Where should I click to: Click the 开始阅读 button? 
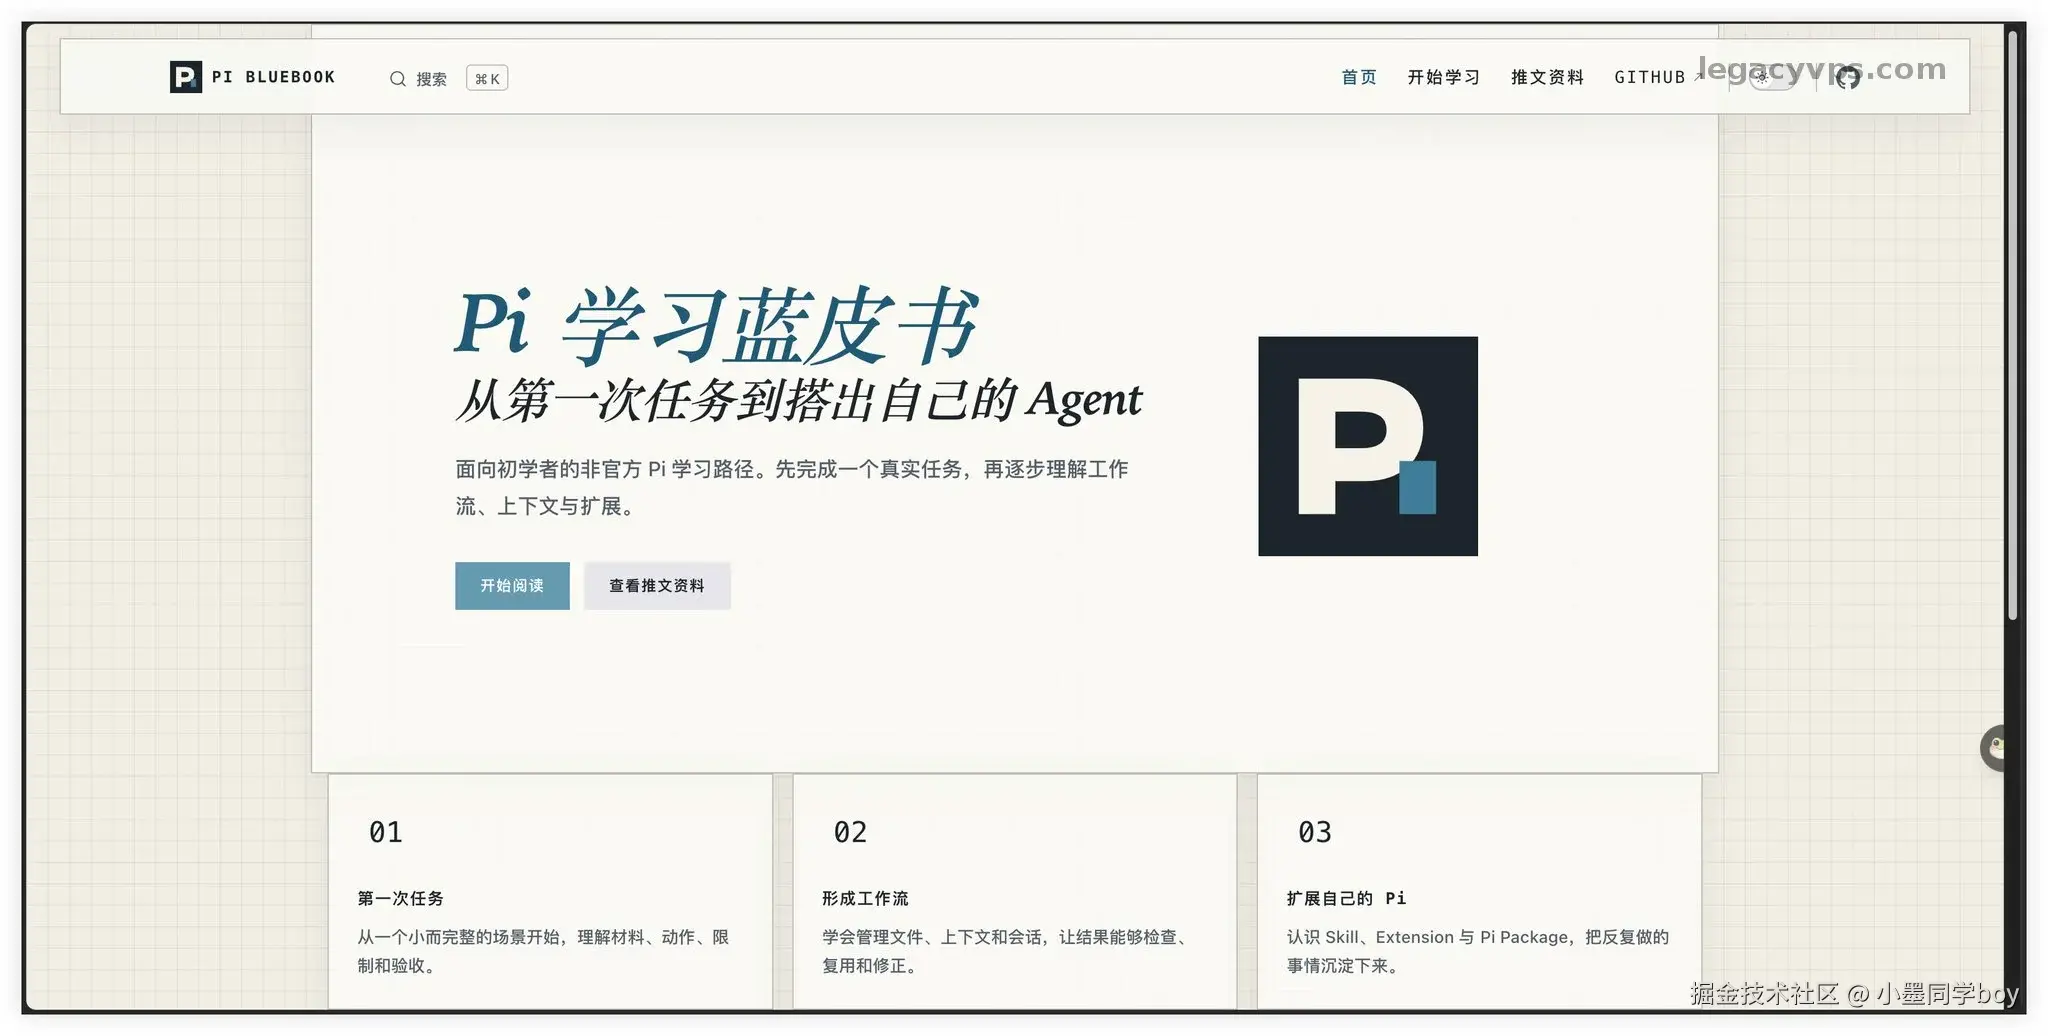click(x=512, y=586)
